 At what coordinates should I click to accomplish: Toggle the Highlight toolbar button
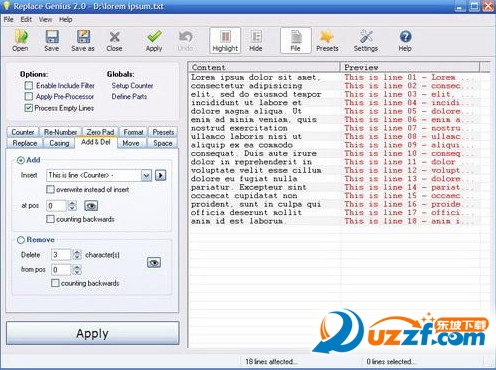click(x=225, y=40)
